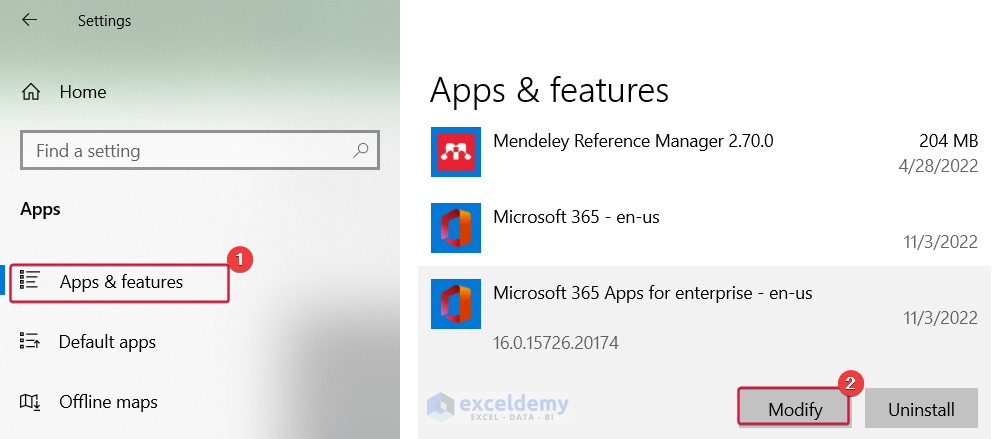Click the search magnifier icon

pos(361,151)
